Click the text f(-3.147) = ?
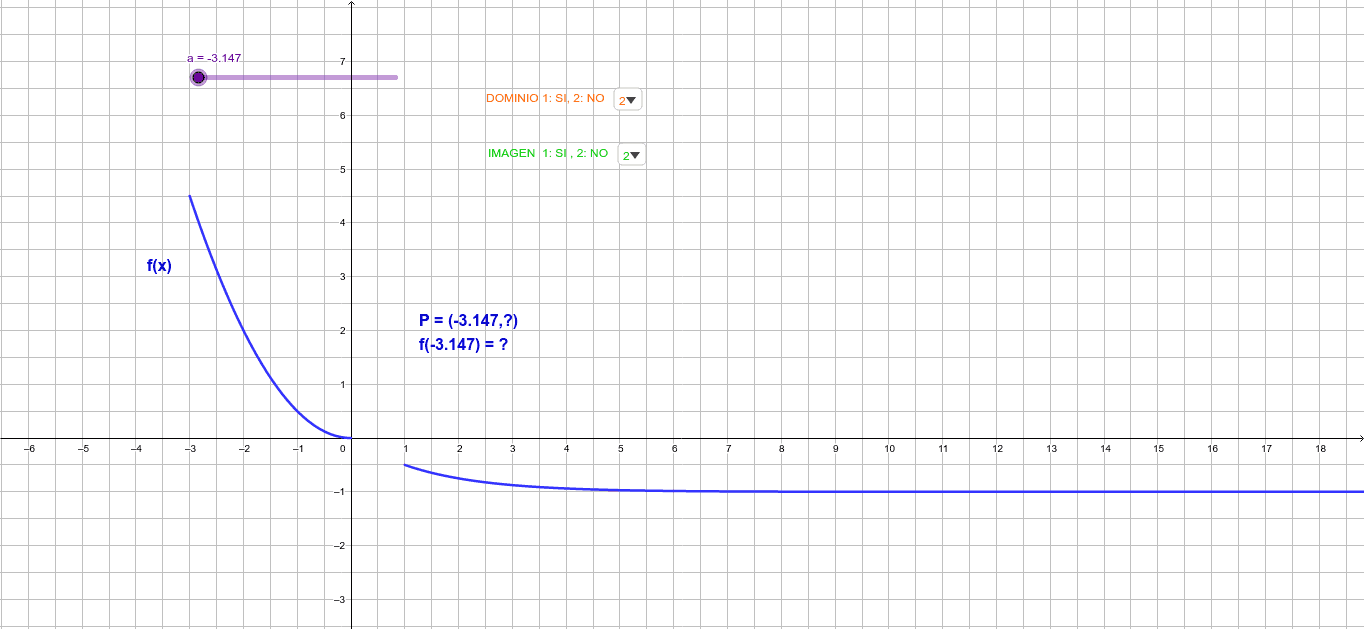Image resolution: width=1366 pixels, height=631 pixels. click(x=464, y=344)
